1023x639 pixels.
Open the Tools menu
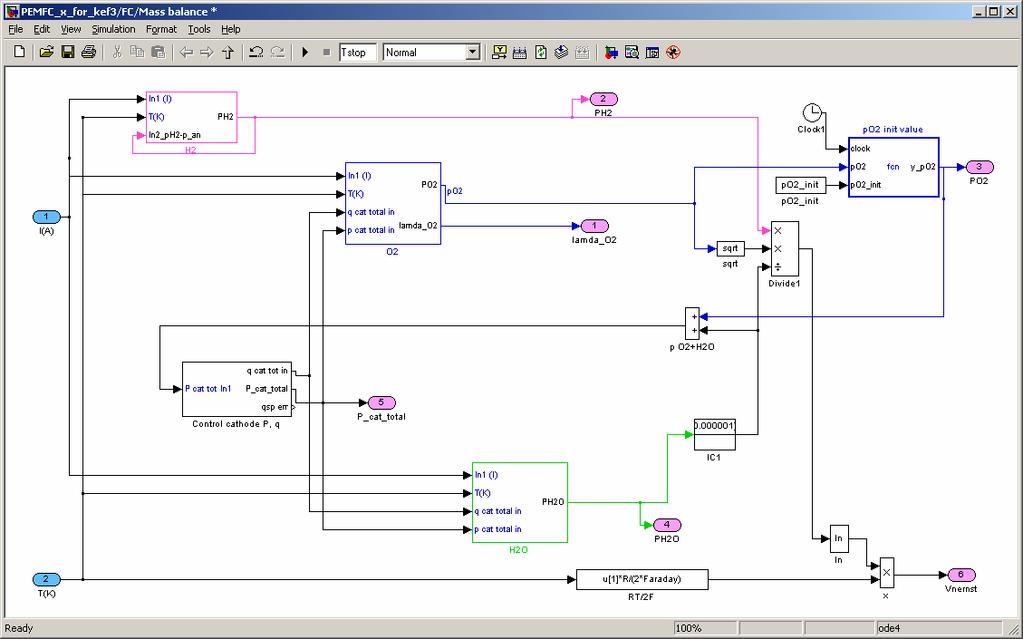pos(199,29)
